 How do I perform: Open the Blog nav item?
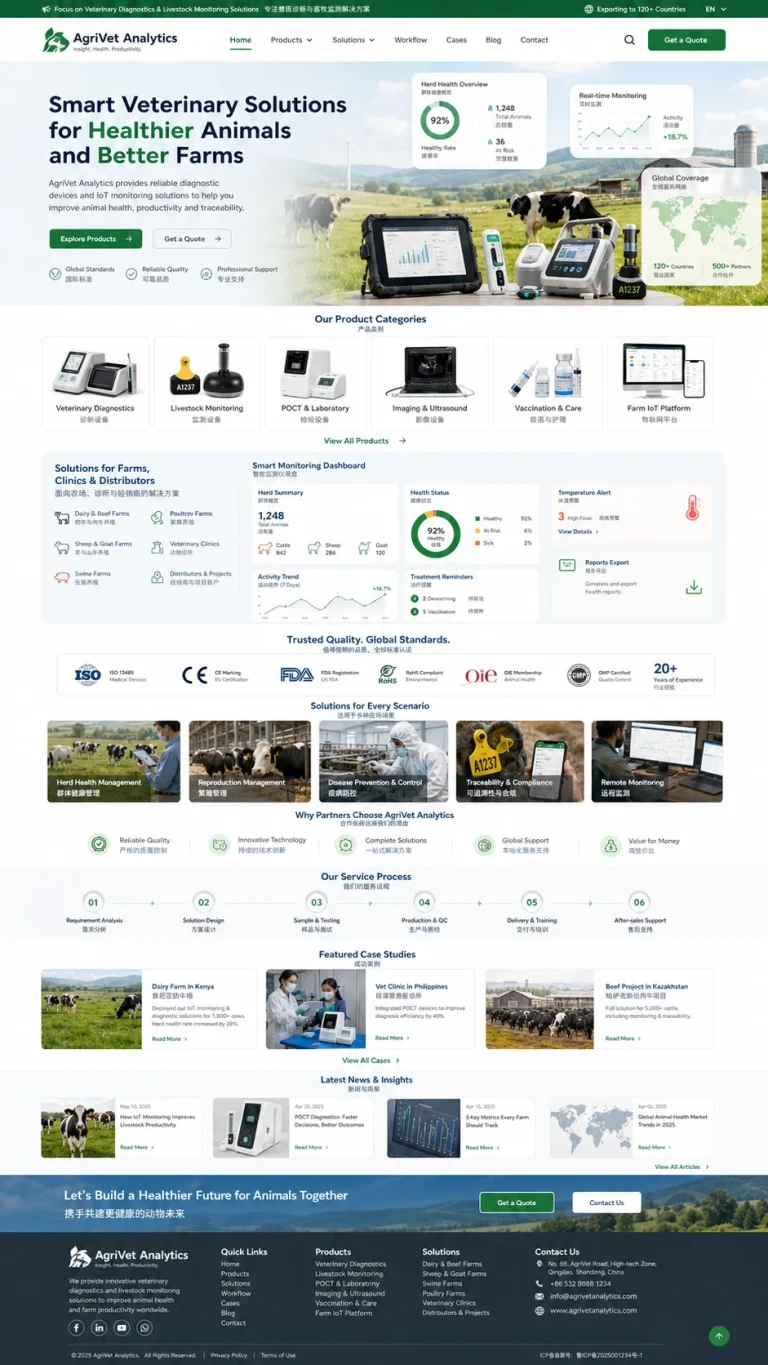tap(493, 40)
